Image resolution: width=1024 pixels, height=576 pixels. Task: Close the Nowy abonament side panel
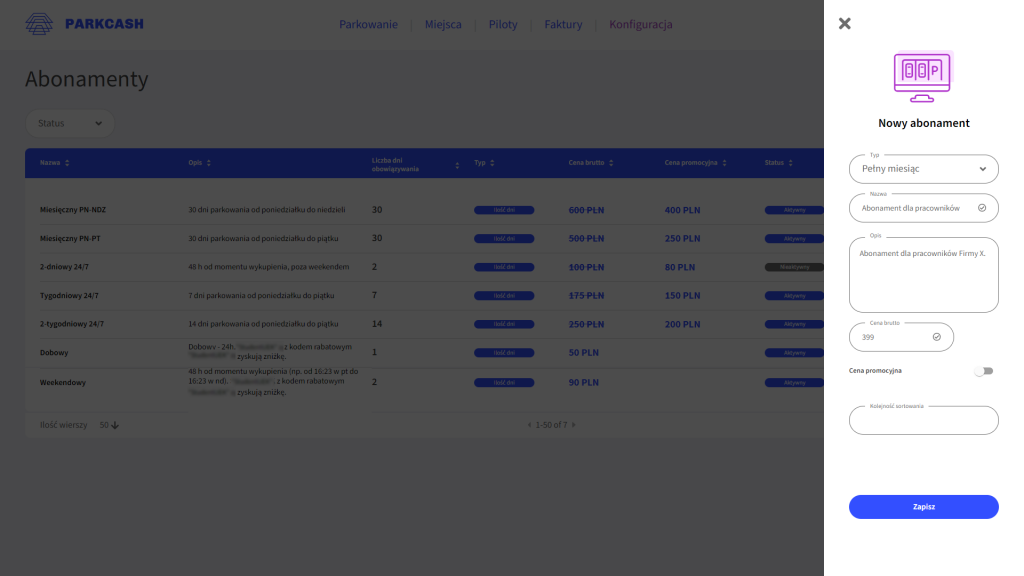coord(845,24)
